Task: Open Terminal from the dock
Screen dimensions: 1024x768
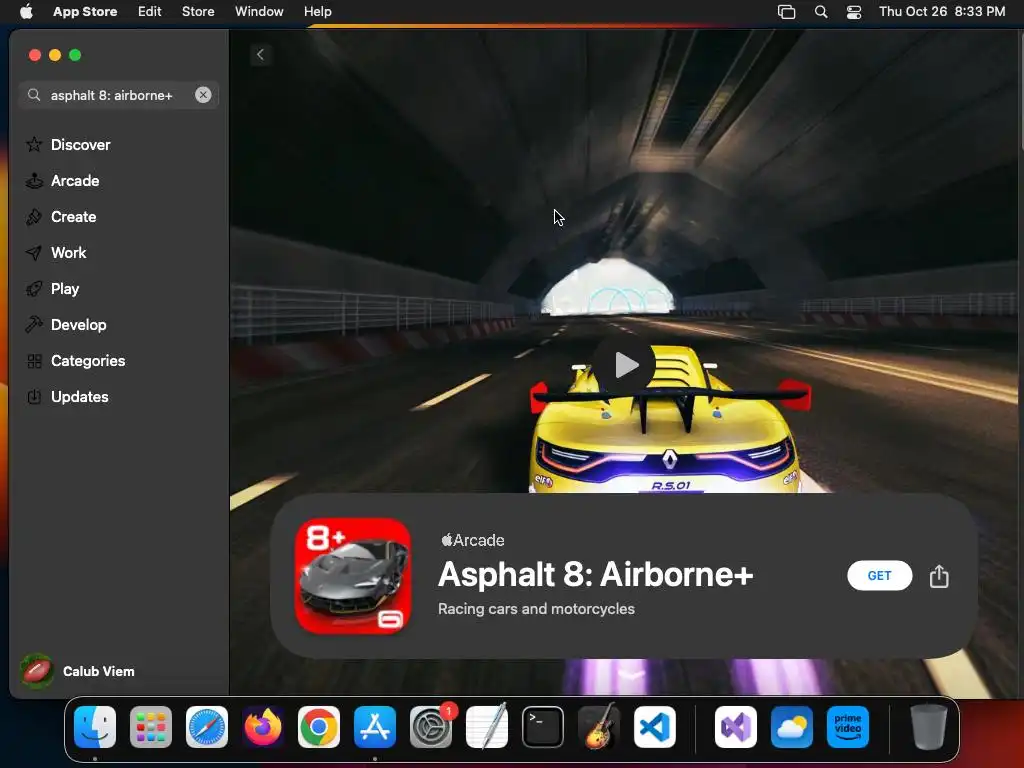Action: [x=543, y=727]
